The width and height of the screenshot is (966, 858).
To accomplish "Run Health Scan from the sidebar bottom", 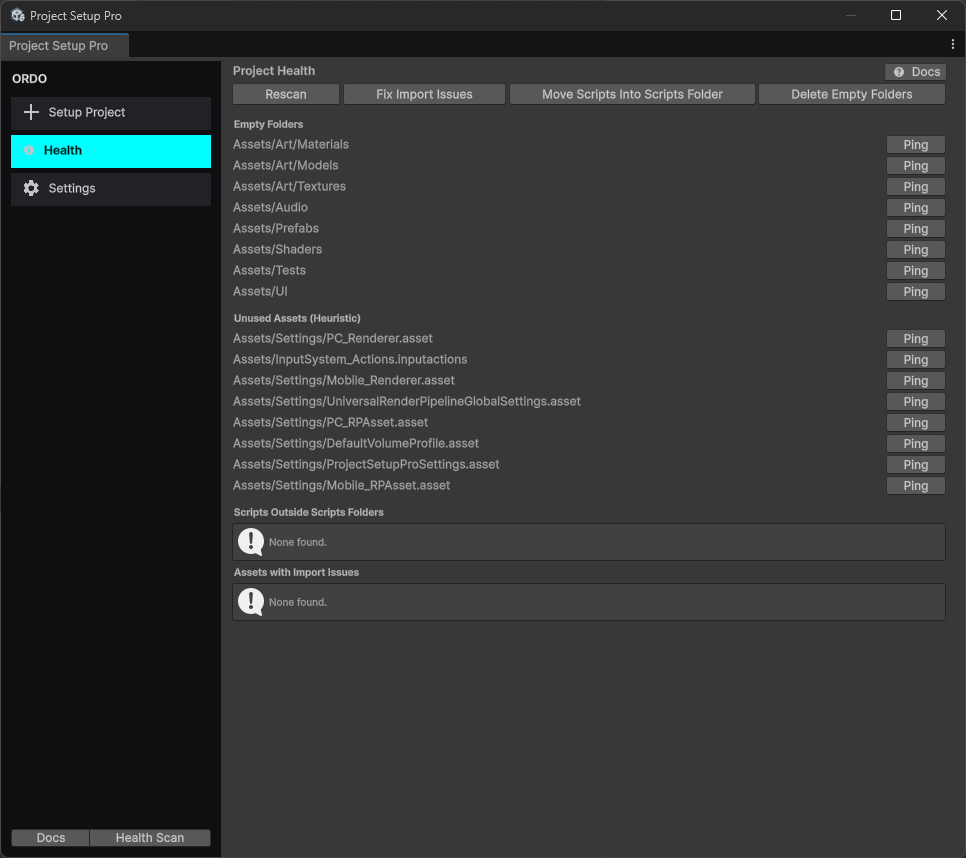I will click(x=150, y=838).
